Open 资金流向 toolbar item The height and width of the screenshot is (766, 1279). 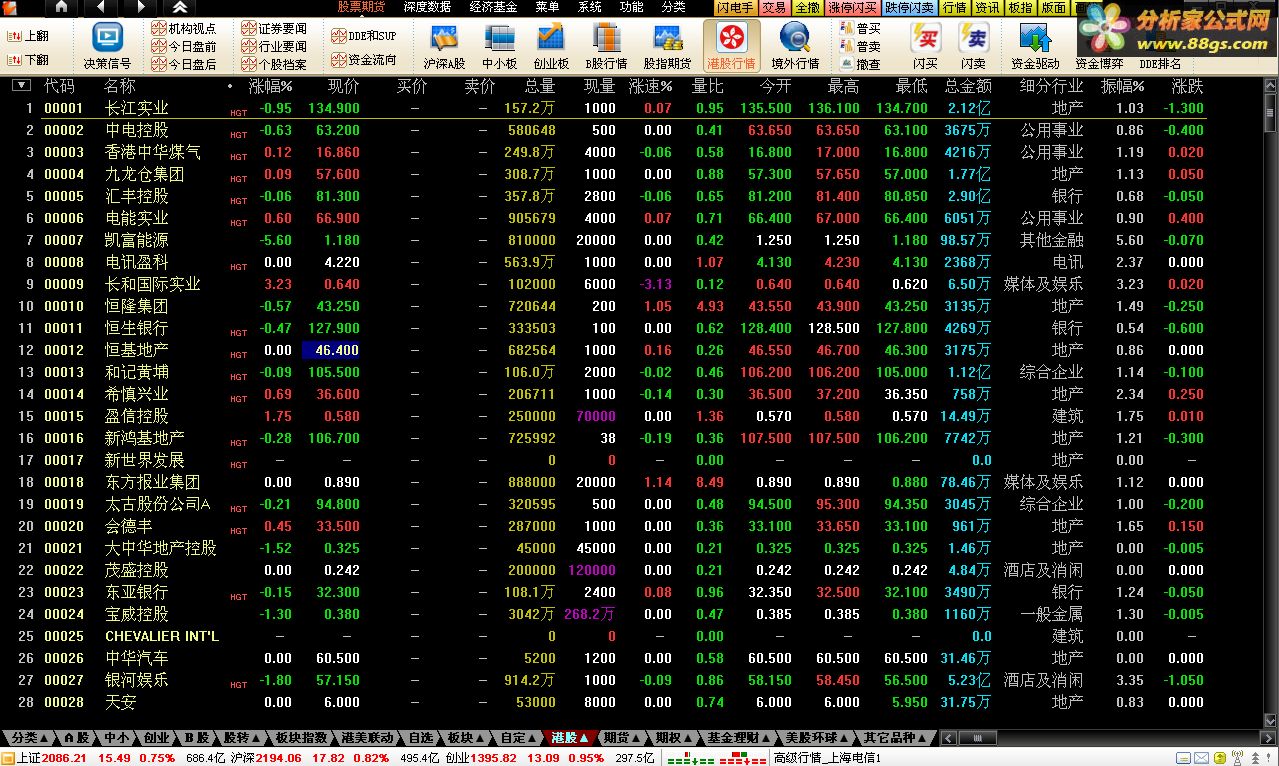point(364,60)
